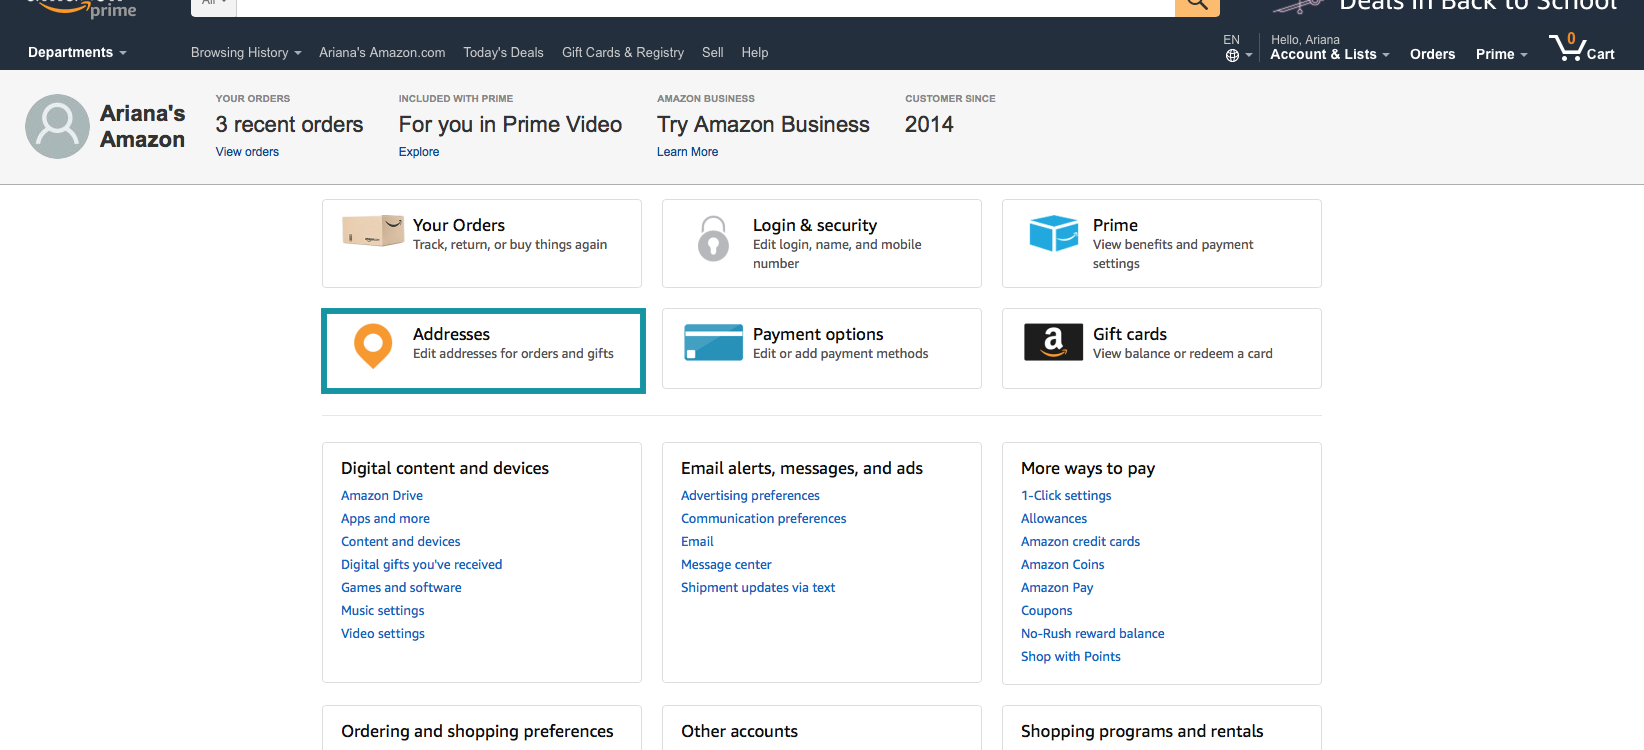Open Music settings link
This screenshot has width=1644, height=750.
point(383,610)
